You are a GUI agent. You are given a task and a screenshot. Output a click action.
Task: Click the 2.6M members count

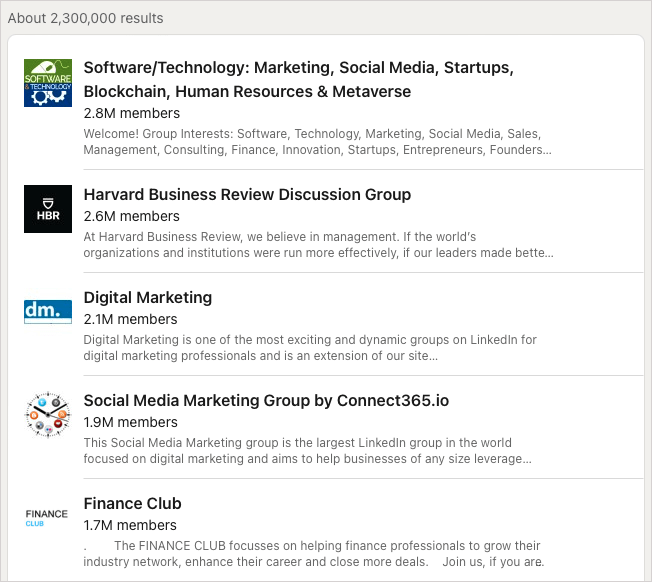pos(131,216)
